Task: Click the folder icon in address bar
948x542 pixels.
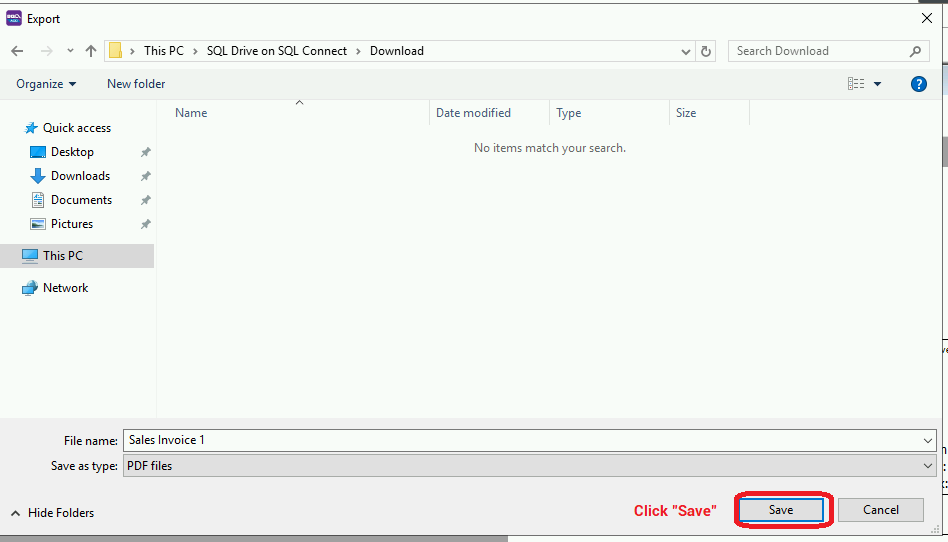Action: [115, 51]
